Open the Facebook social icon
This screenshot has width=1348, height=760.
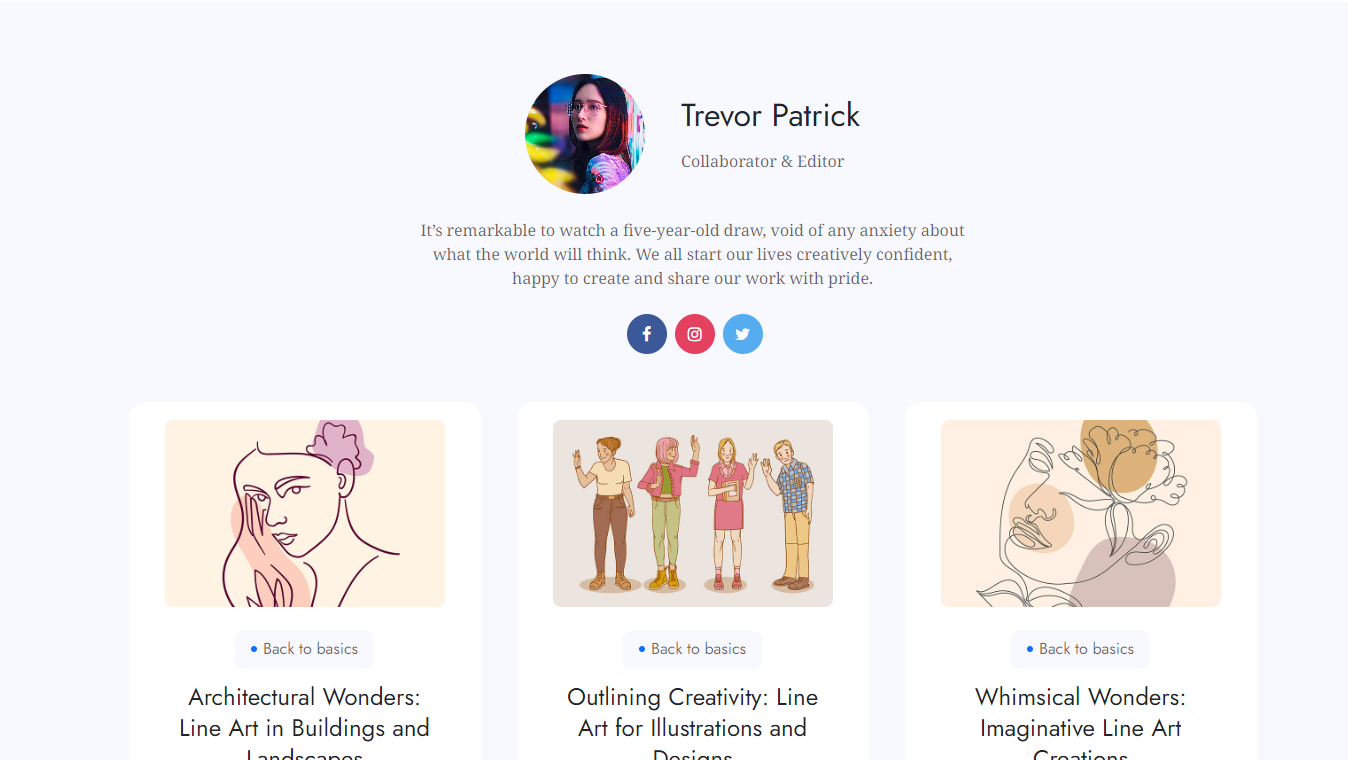point(647,334)
